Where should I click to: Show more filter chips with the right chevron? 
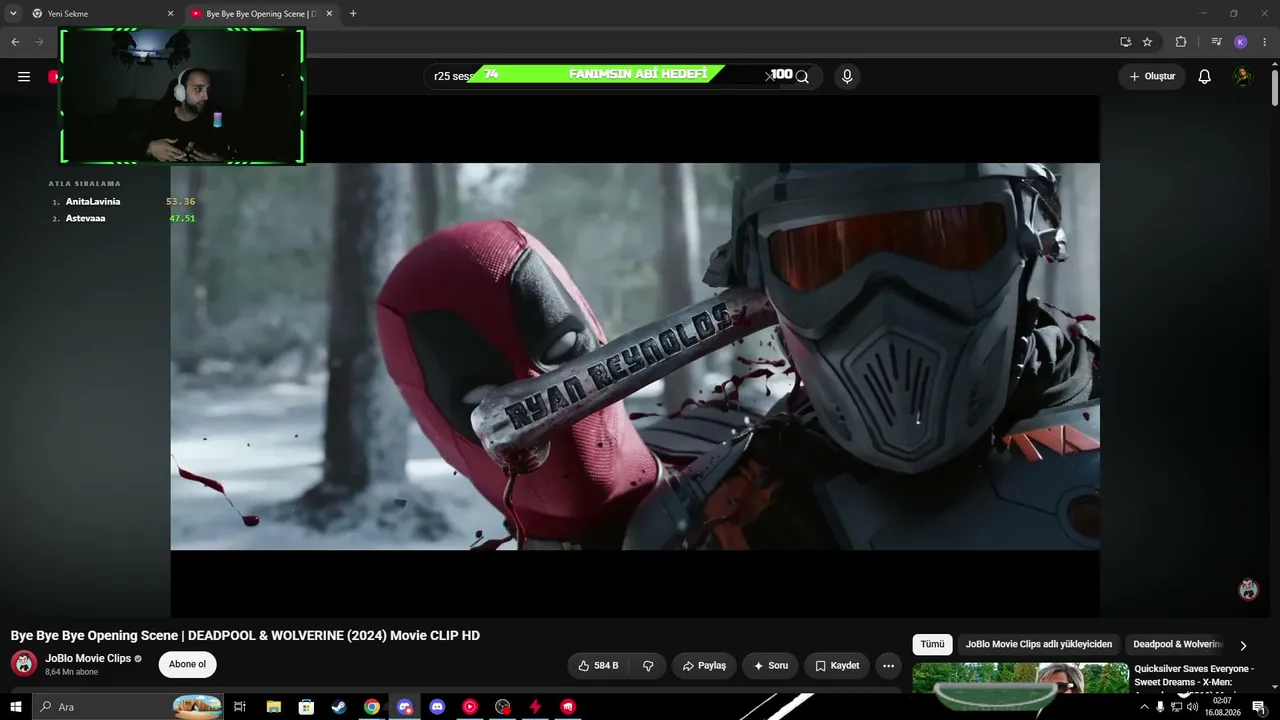1243,646
